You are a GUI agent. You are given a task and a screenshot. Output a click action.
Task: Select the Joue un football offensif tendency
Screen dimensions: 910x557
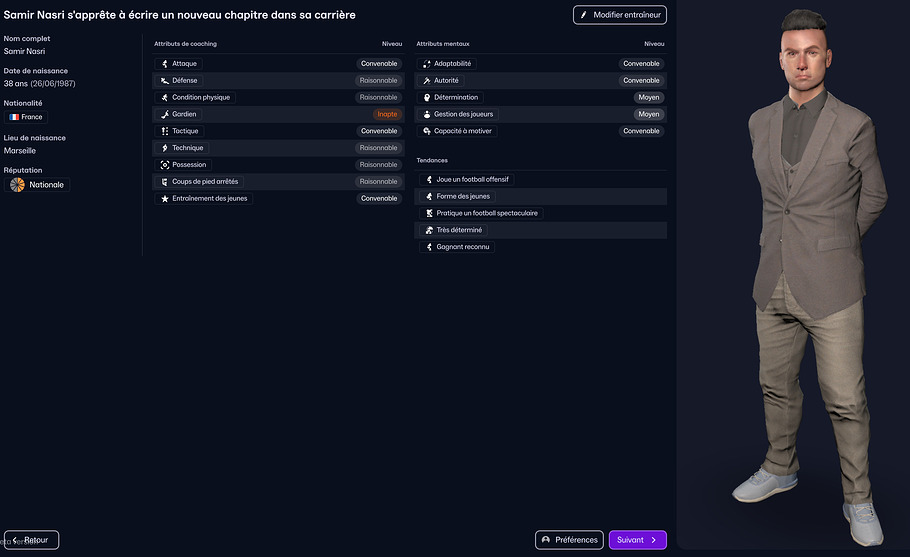pyautogui.click(x=466, y=180)
